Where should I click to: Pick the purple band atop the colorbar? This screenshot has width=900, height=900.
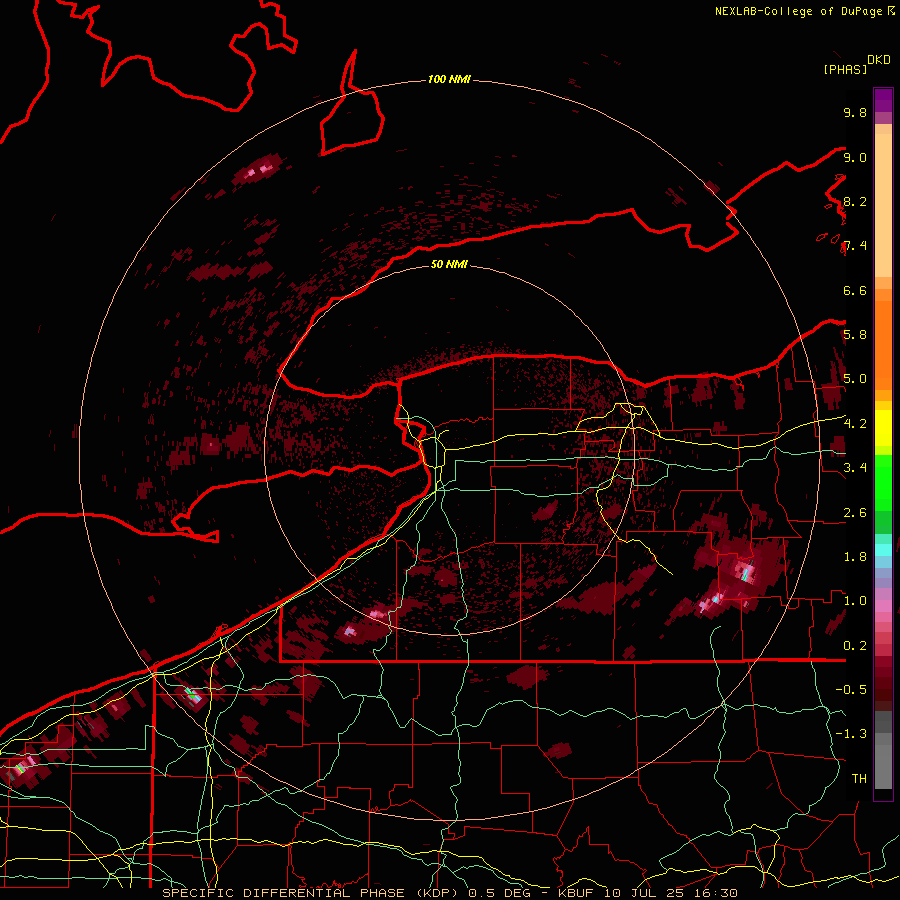pos(883,100)
